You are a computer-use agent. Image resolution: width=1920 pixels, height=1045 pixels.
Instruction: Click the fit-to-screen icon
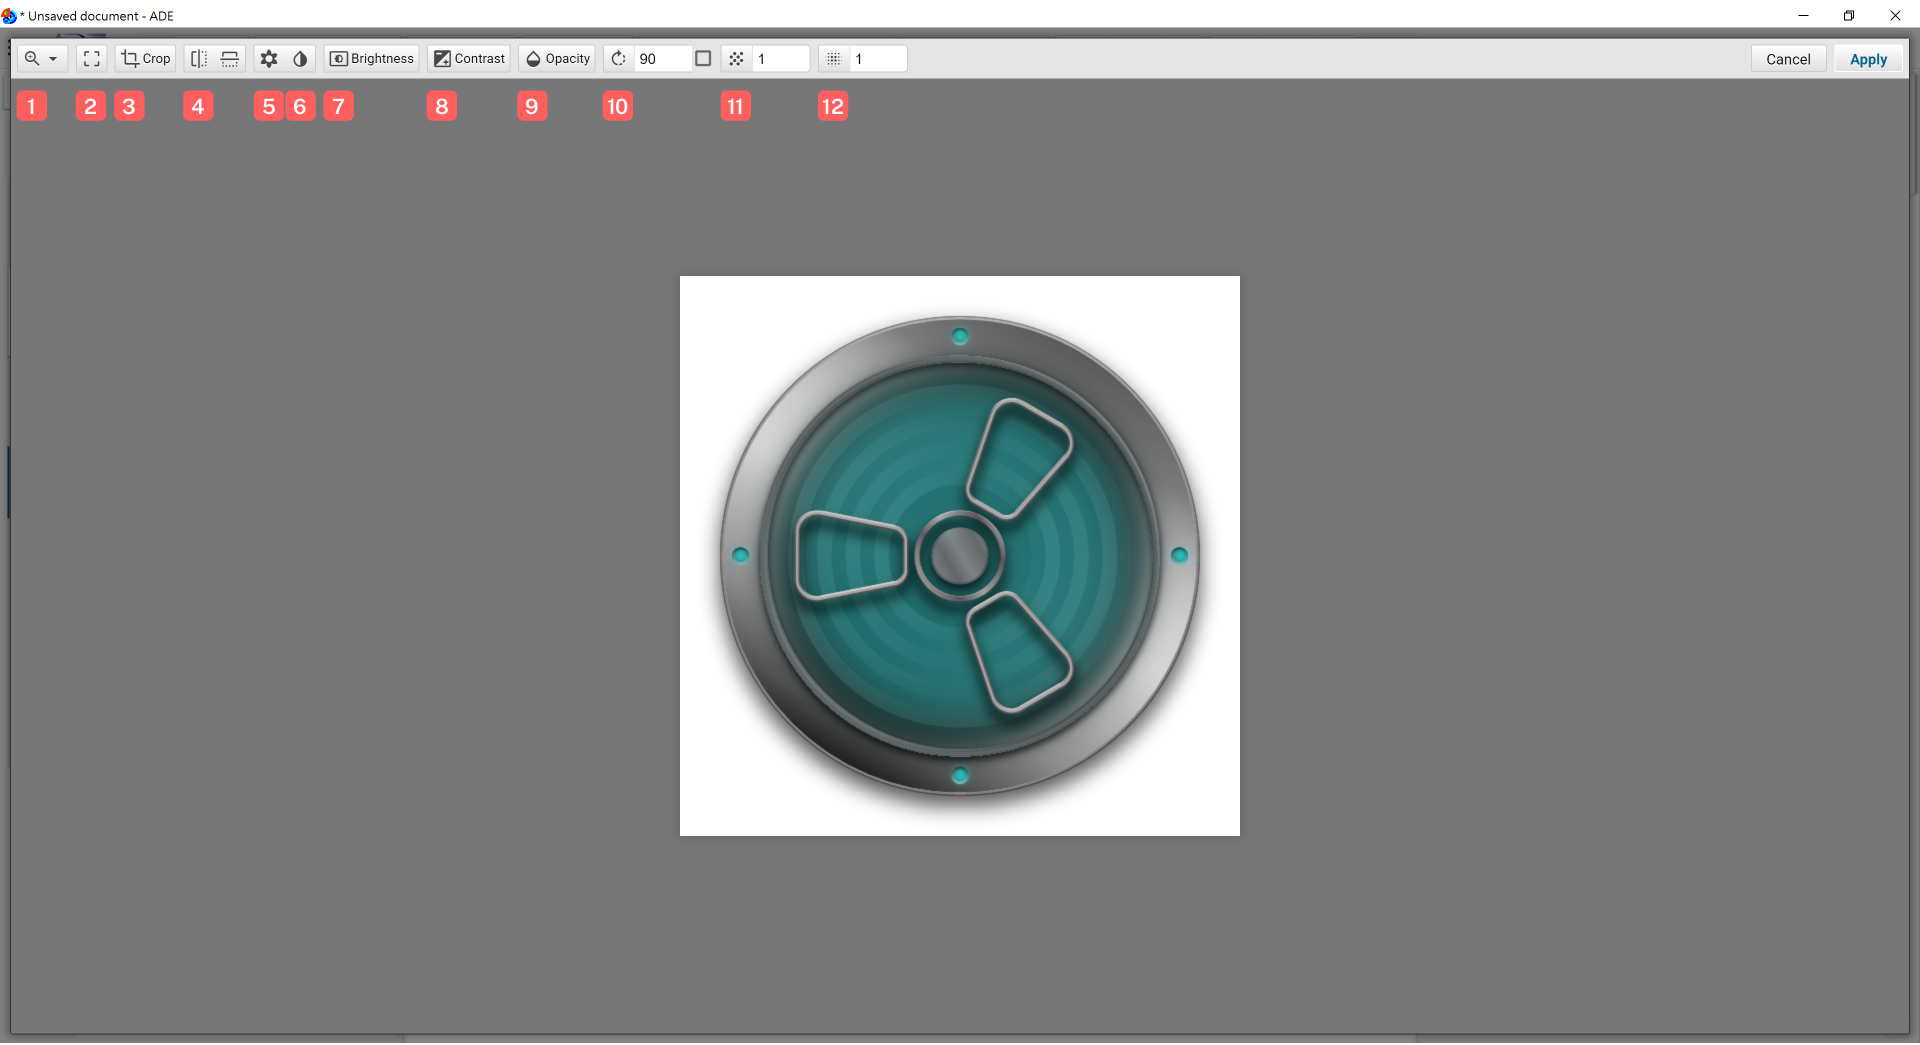pos(91,59)
